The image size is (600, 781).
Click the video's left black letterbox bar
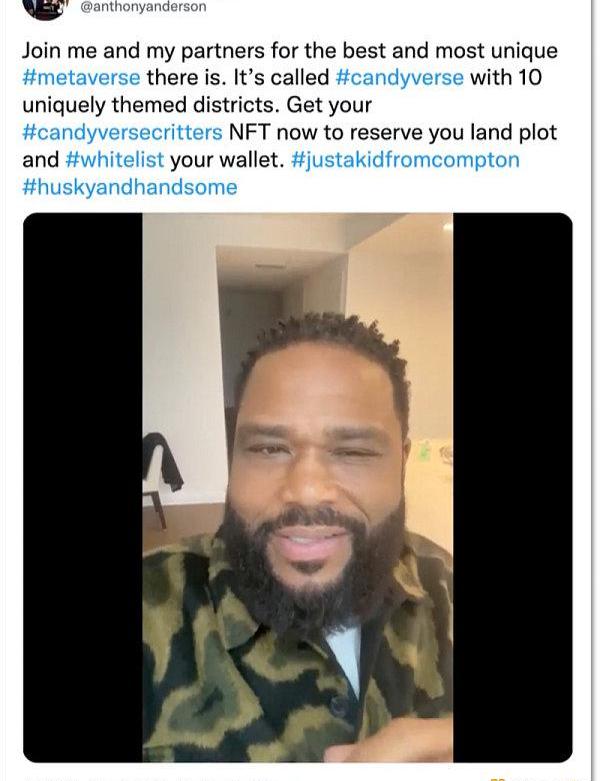pyautogui.click(x=83, y=487)
